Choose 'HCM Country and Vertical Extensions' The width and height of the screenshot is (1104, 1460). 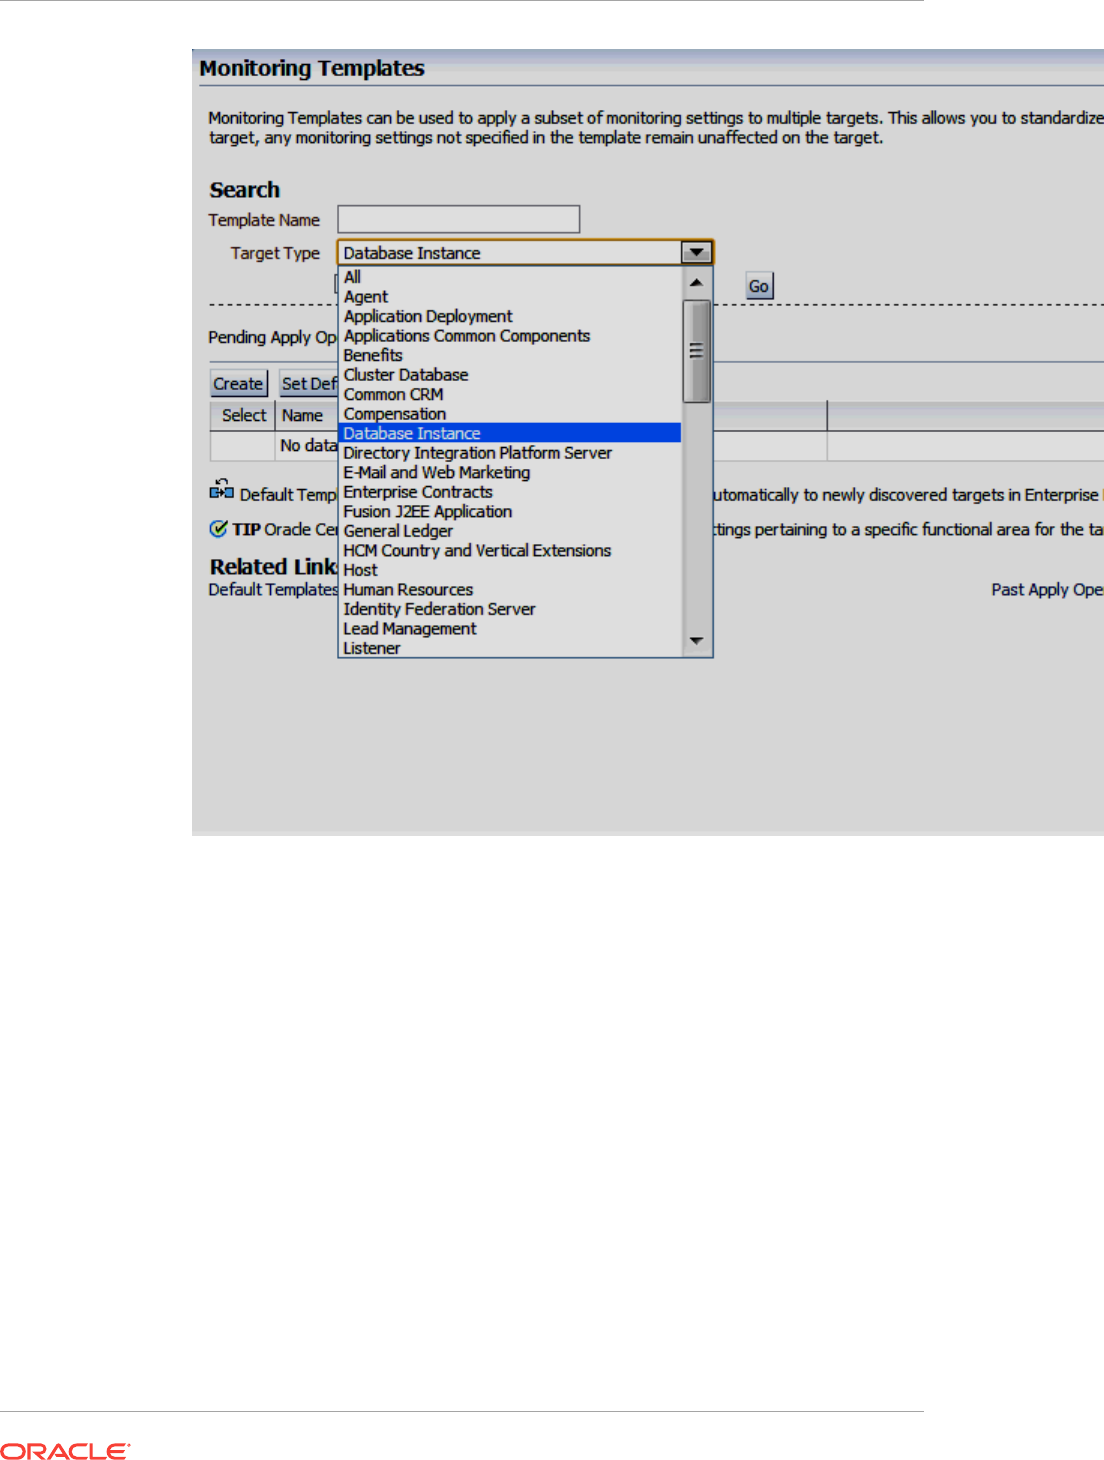point(510,550)
